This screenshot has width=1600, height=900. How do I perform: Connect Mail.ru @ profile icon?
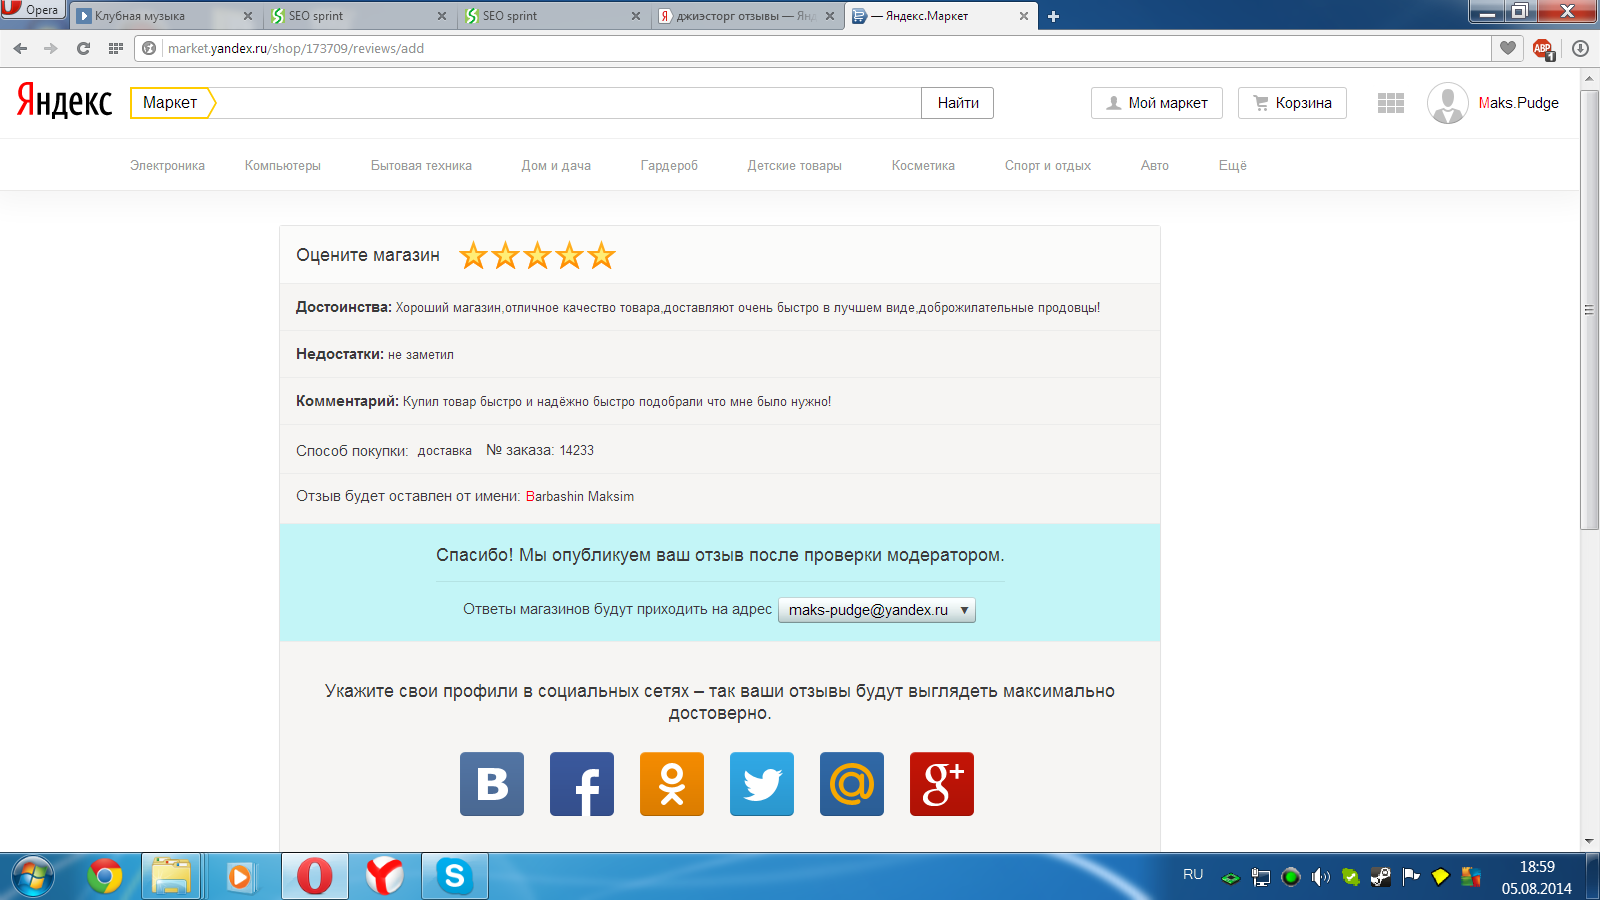852,784
